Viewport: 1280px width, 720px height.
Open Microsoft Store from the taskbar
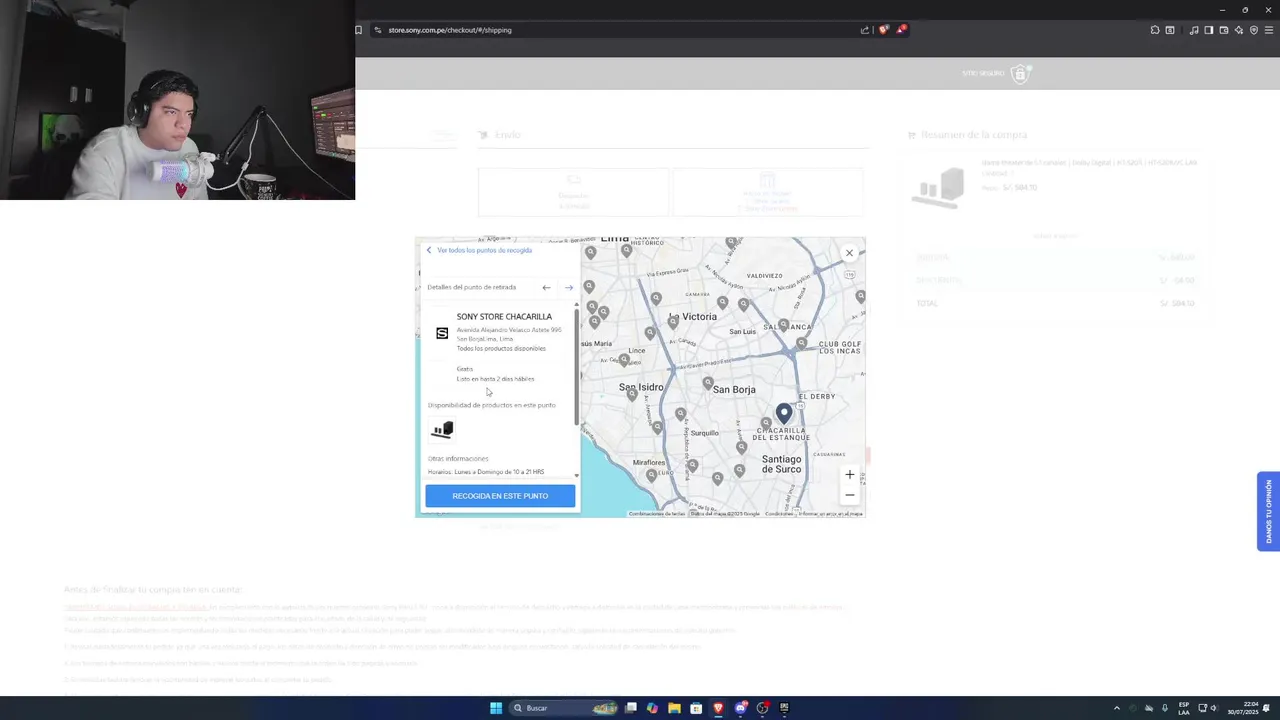point(696,708)
